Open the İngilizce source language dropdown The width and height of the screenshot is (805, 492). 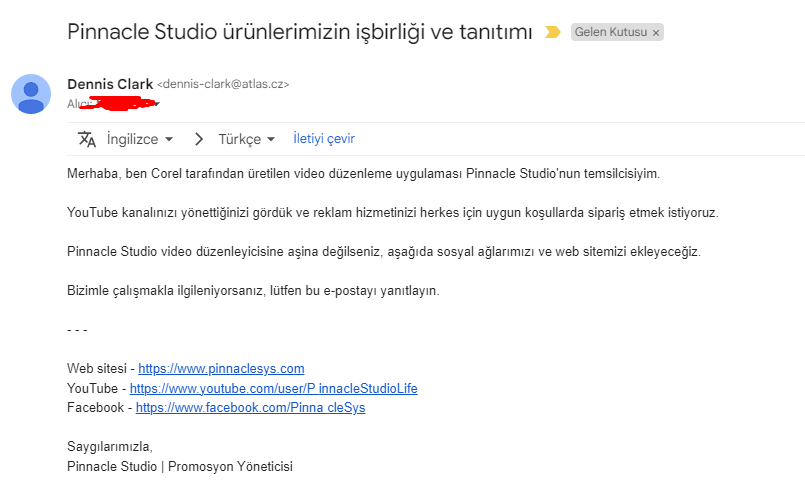[x=140, y=139]
